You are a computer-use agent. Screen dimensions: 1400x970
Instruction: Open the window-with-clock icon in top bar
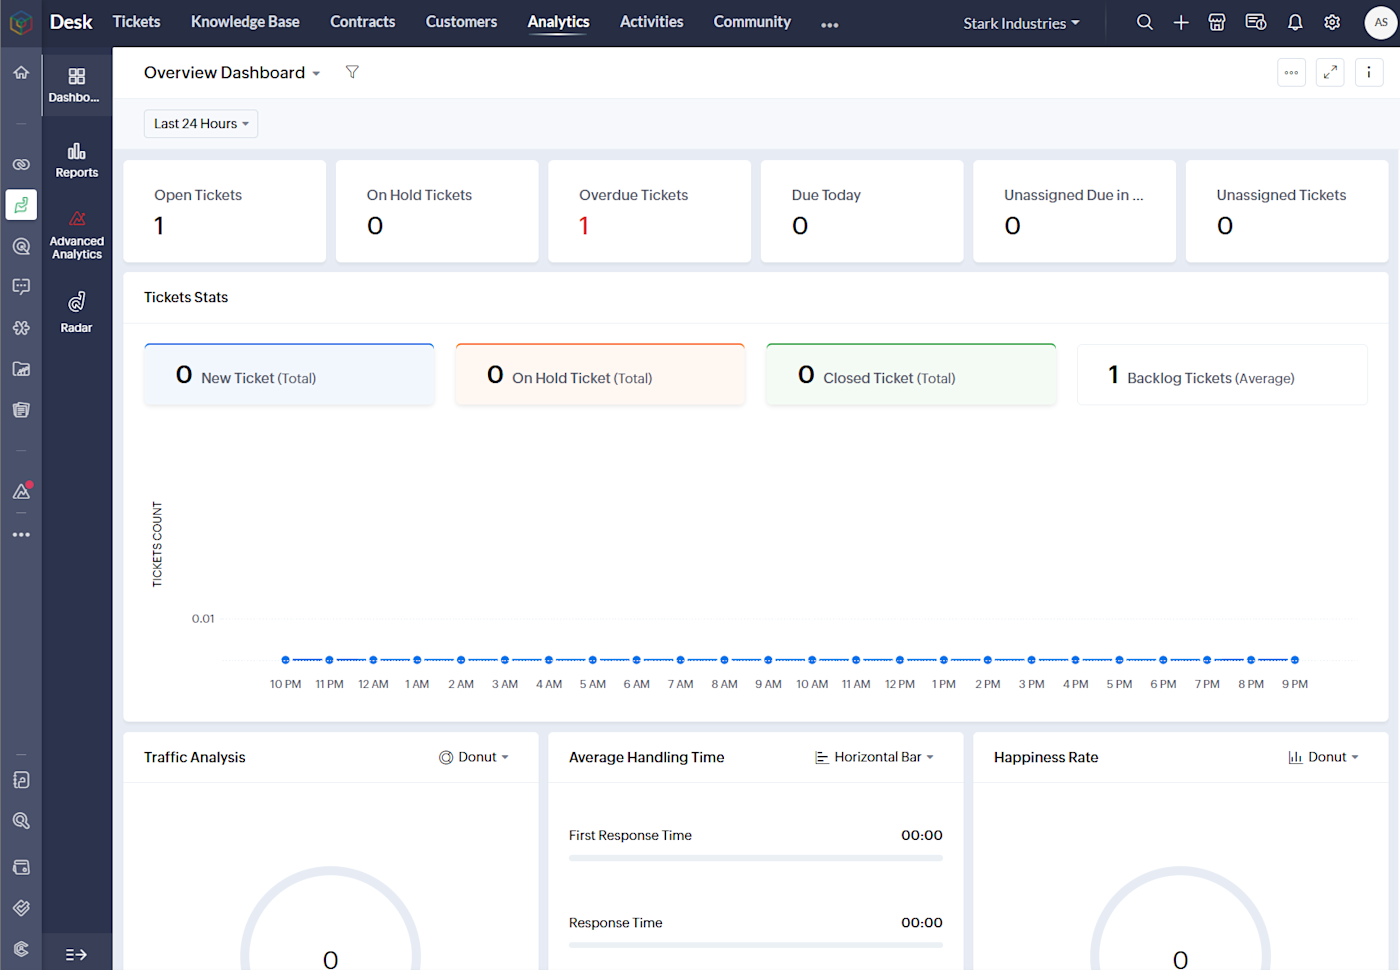click(x=1256, y=22)
